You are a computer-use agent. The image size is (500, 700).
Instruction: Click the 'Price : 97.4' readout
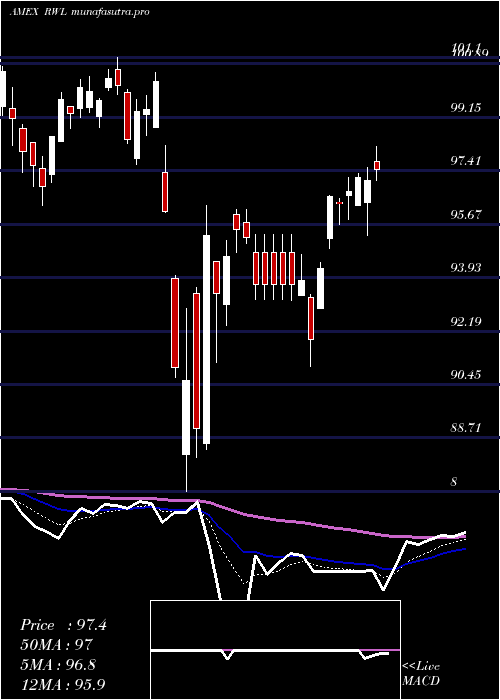[63, 625]
